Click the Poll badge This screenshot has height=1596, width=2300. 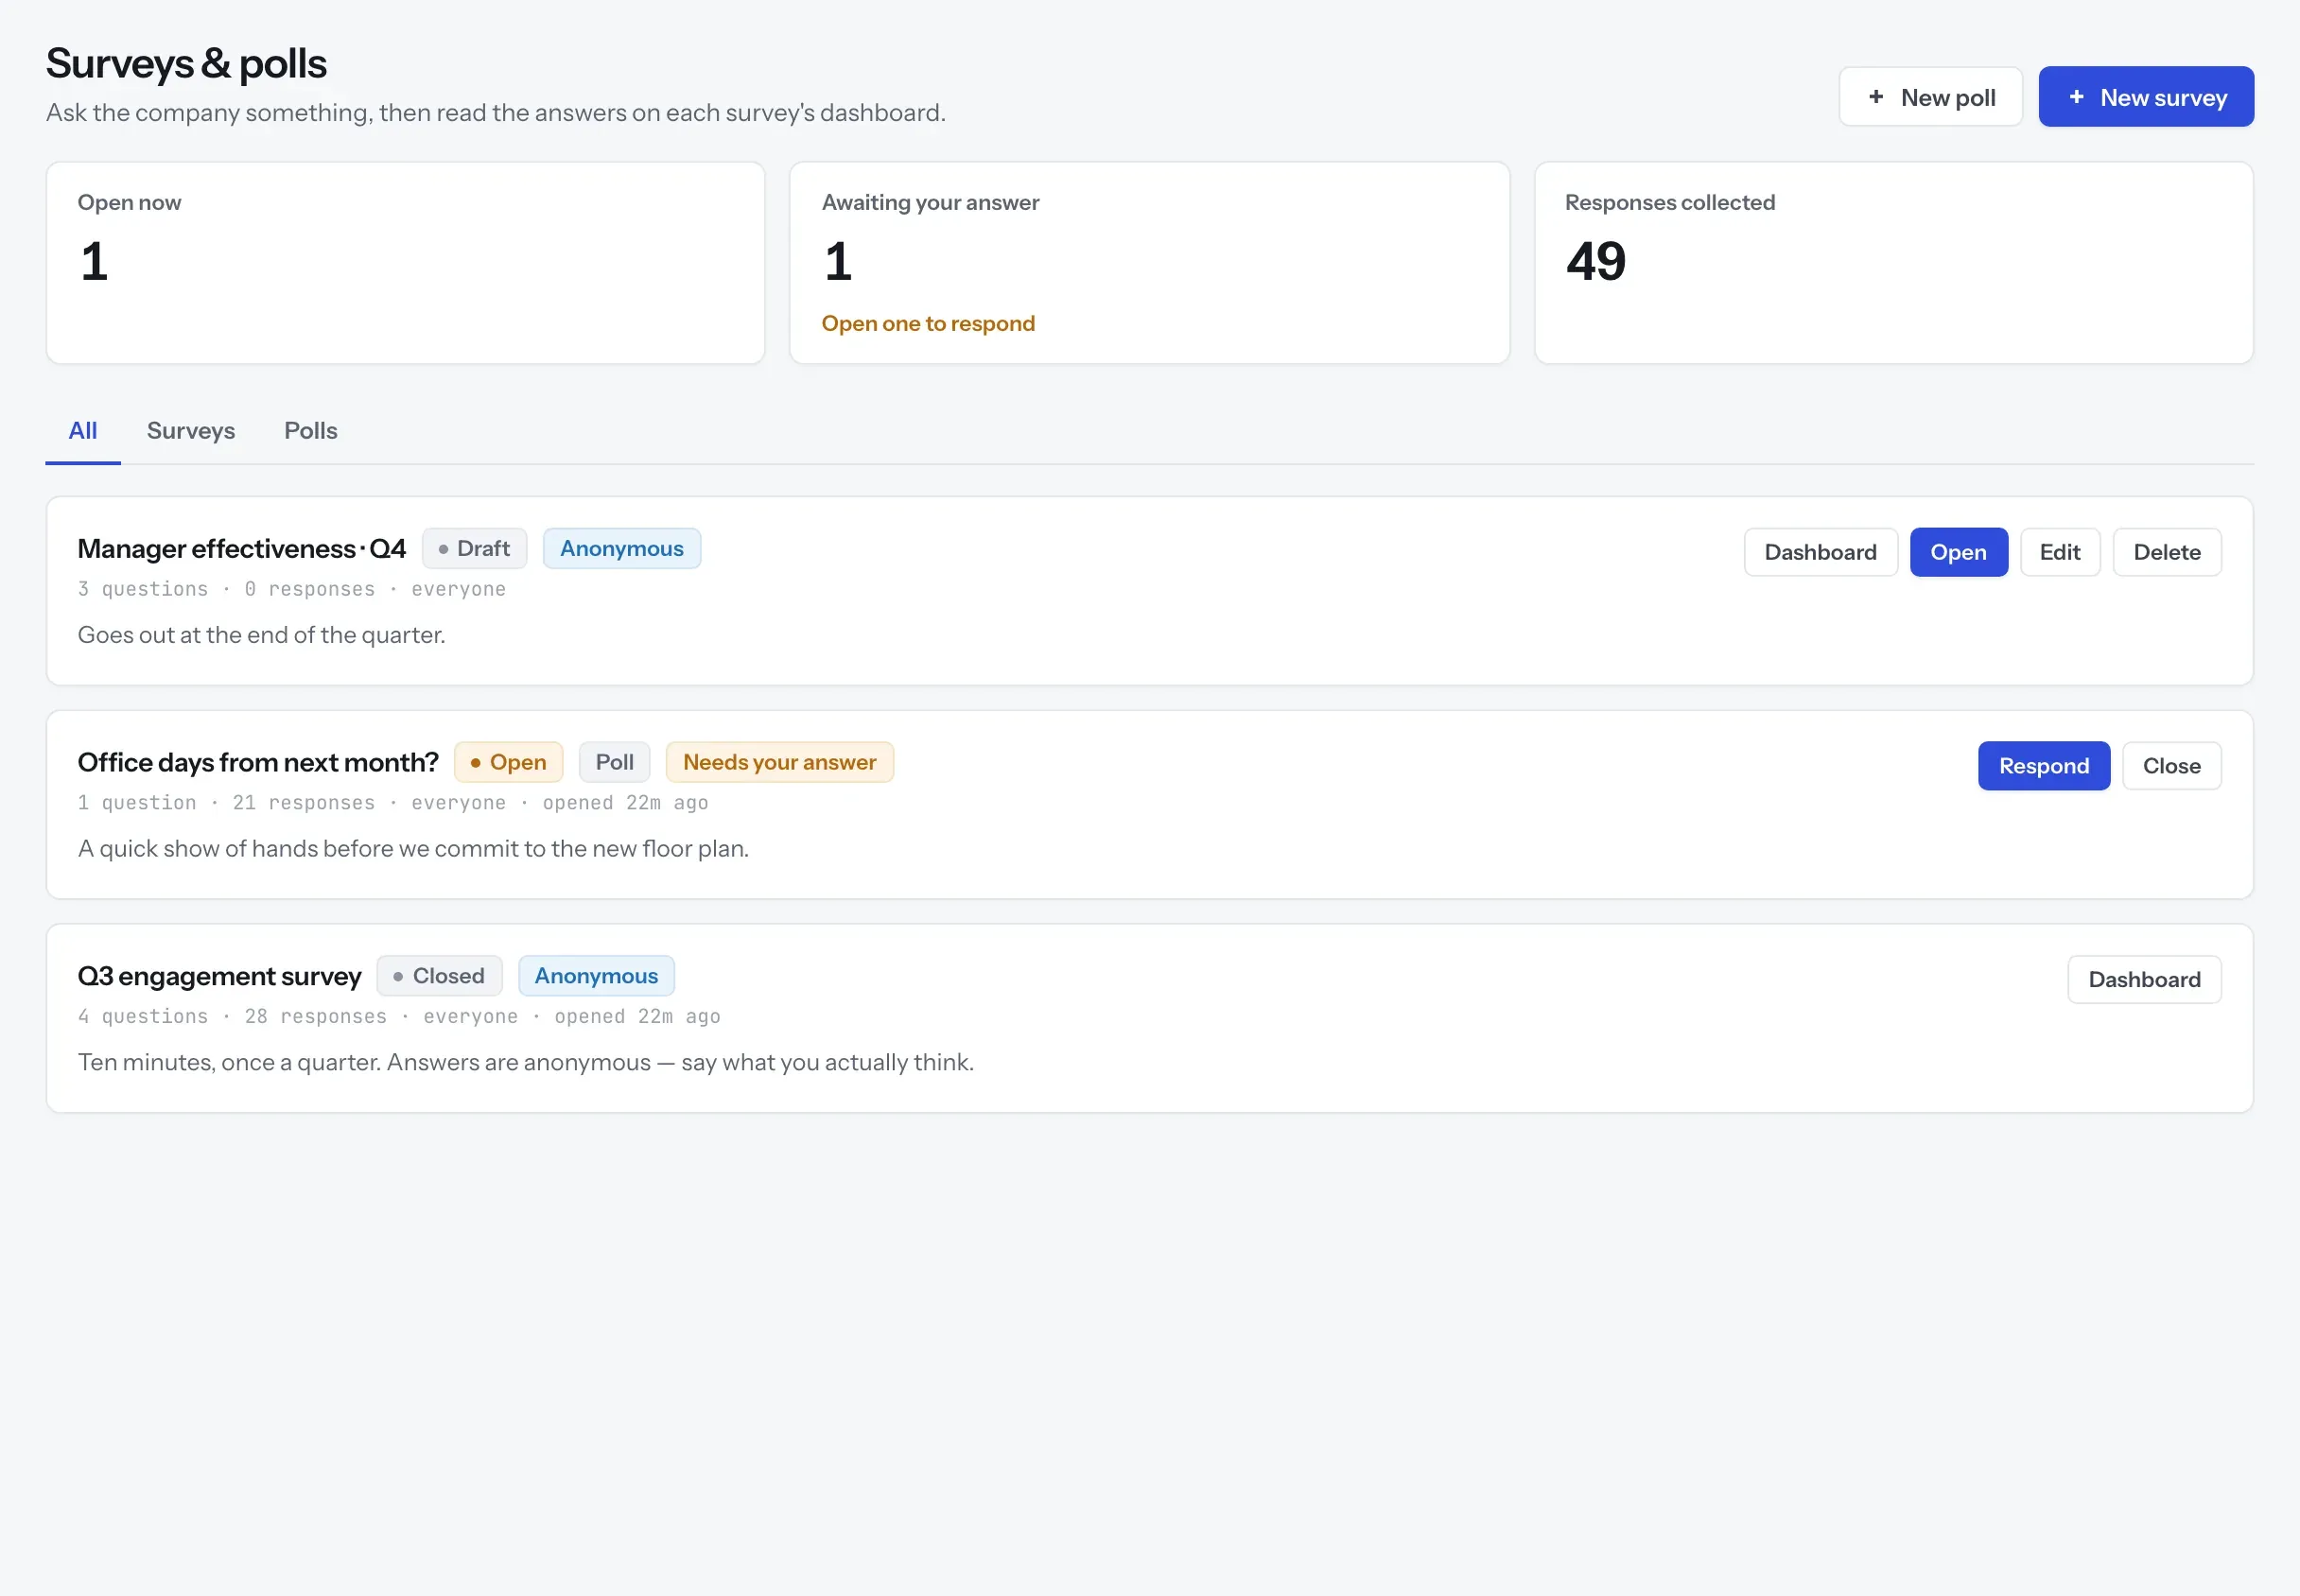coord(615,763)
